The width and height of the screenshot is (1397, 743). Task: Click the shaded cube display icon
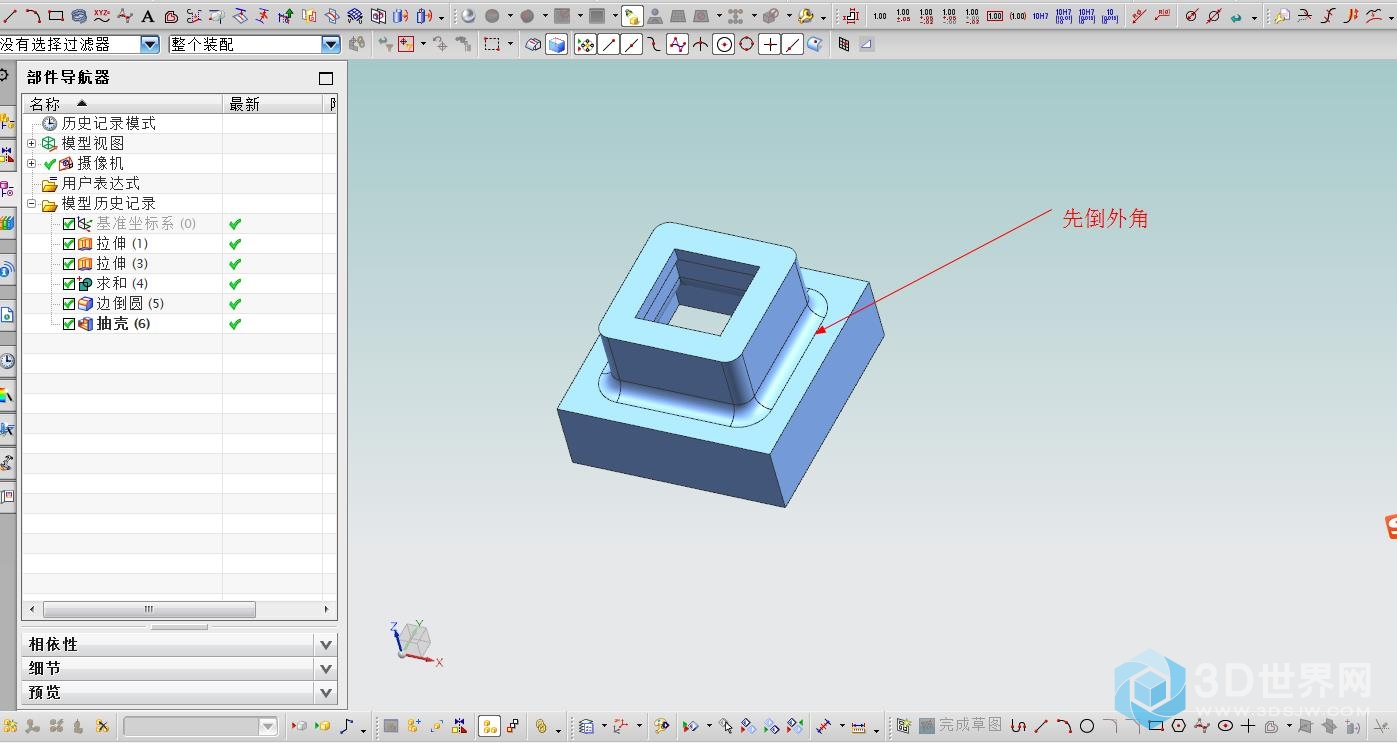click(x=557, y=44)
